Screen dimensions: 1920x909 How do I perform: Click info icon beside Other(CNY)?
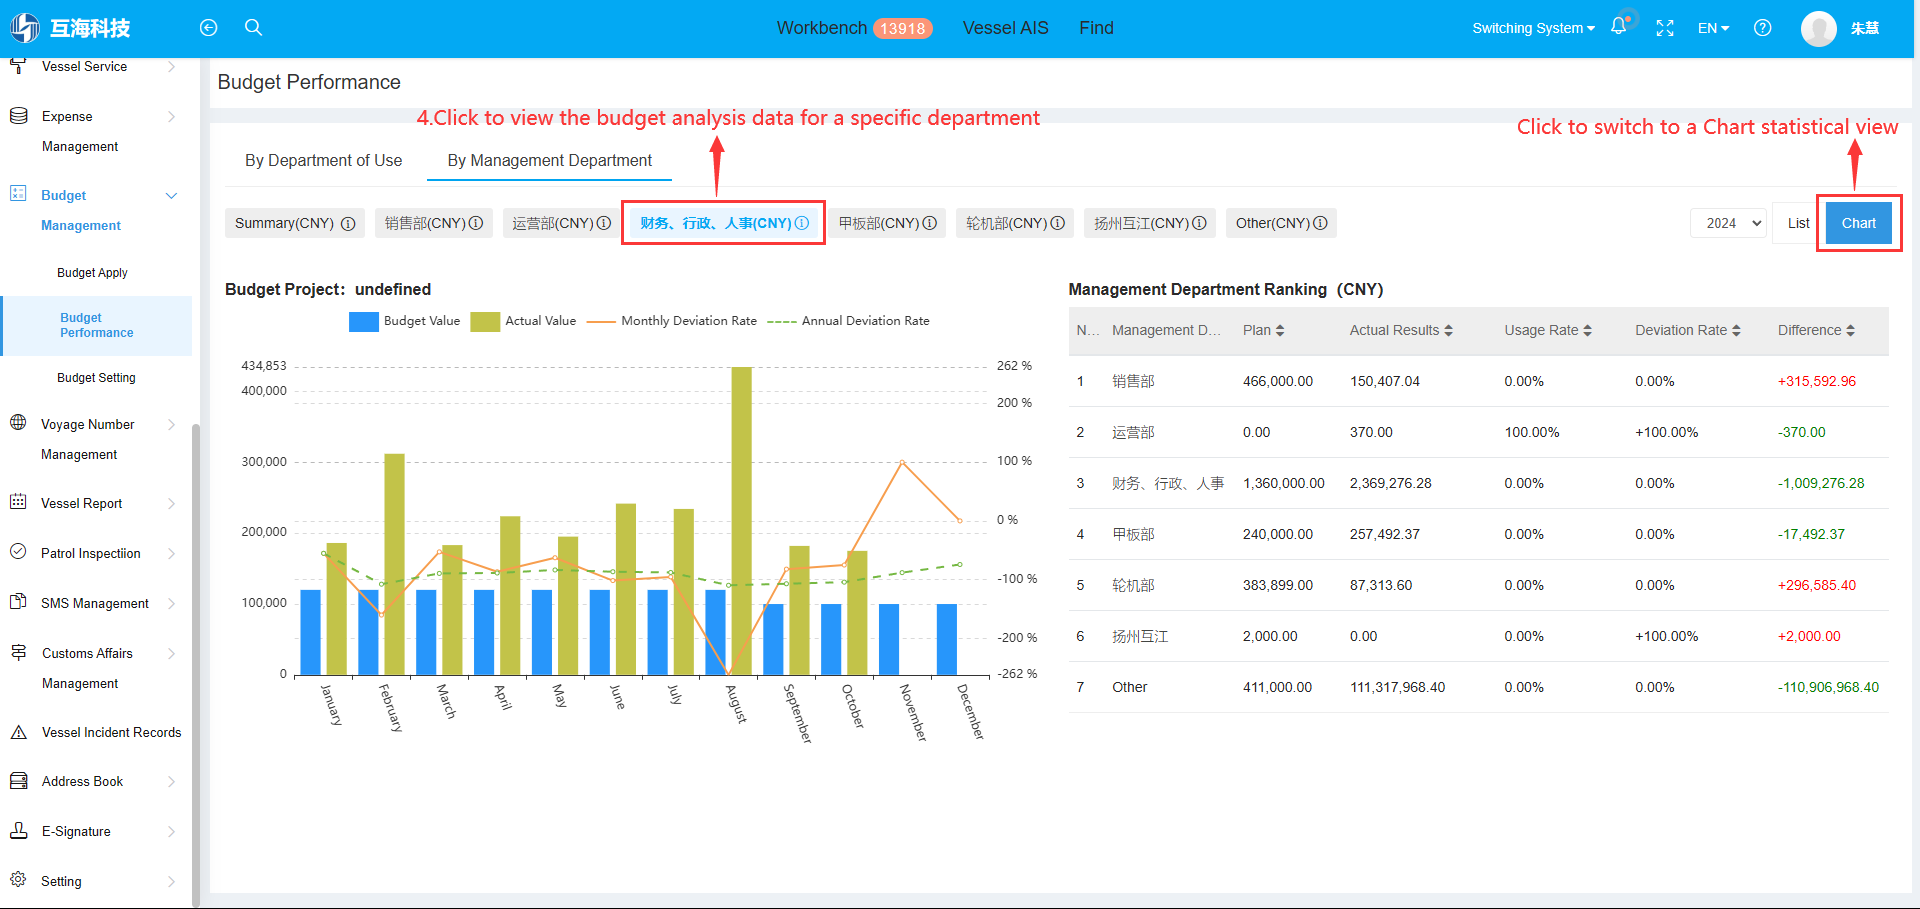pyautogui.click(x=1321, y=223)
